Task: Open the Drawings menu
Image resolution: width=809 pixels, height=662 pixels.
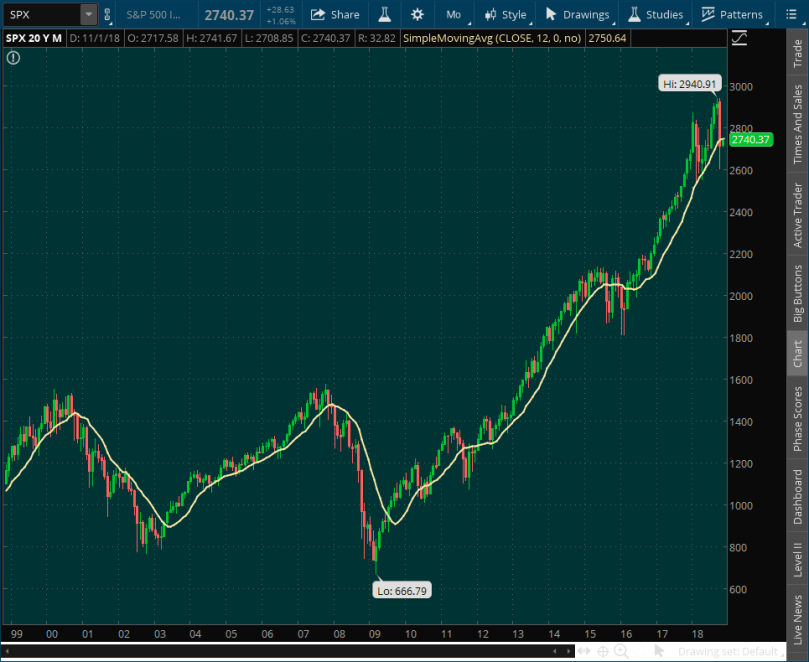Action: click(x=577, y=15)
